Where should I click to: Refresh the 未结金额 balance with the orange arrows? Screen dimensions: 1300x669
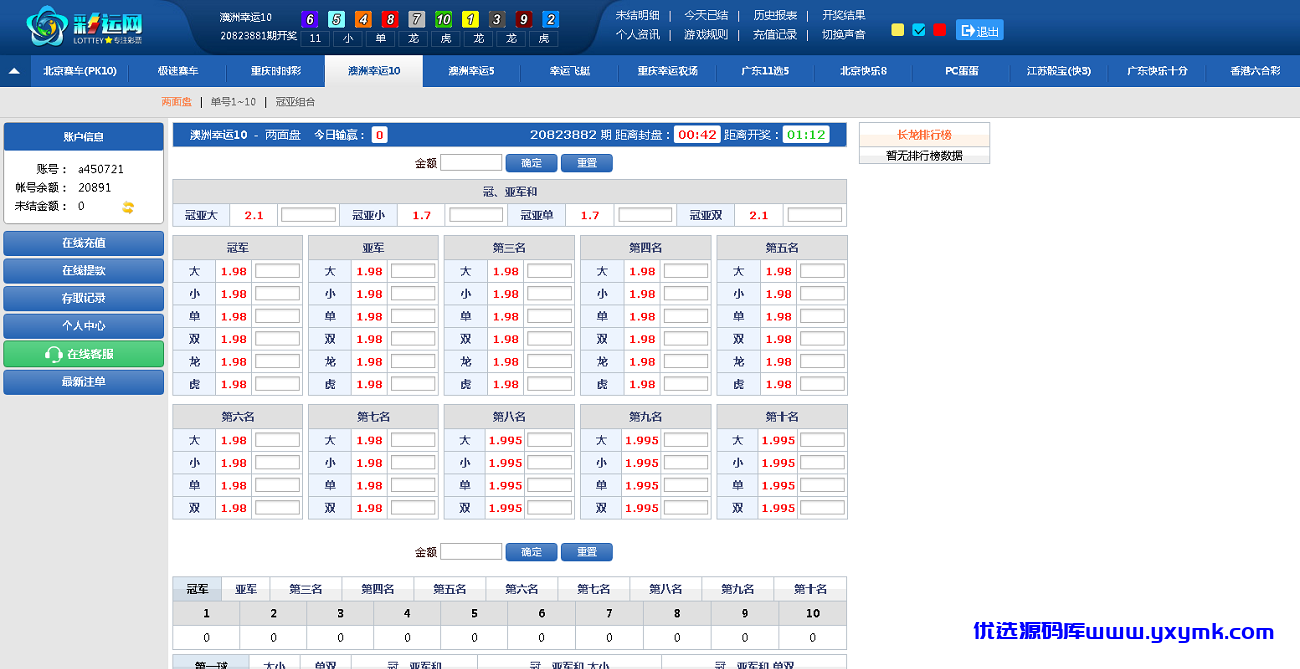coord(128,207)
